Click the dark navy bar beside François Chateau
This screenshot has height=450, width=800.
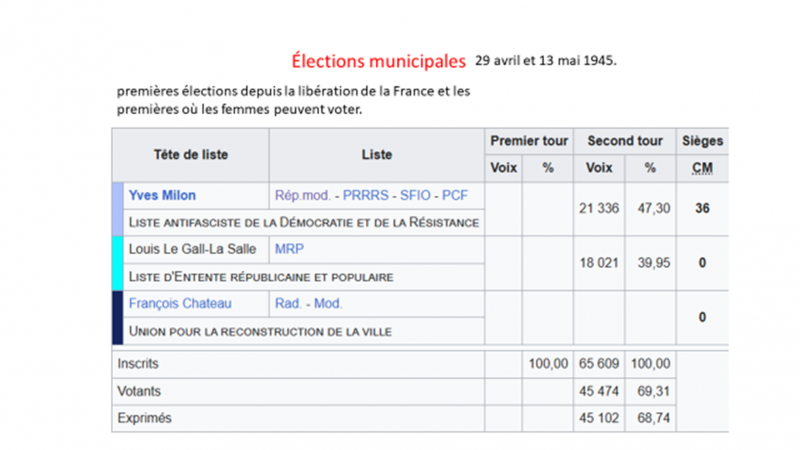(x=118, y=317)
